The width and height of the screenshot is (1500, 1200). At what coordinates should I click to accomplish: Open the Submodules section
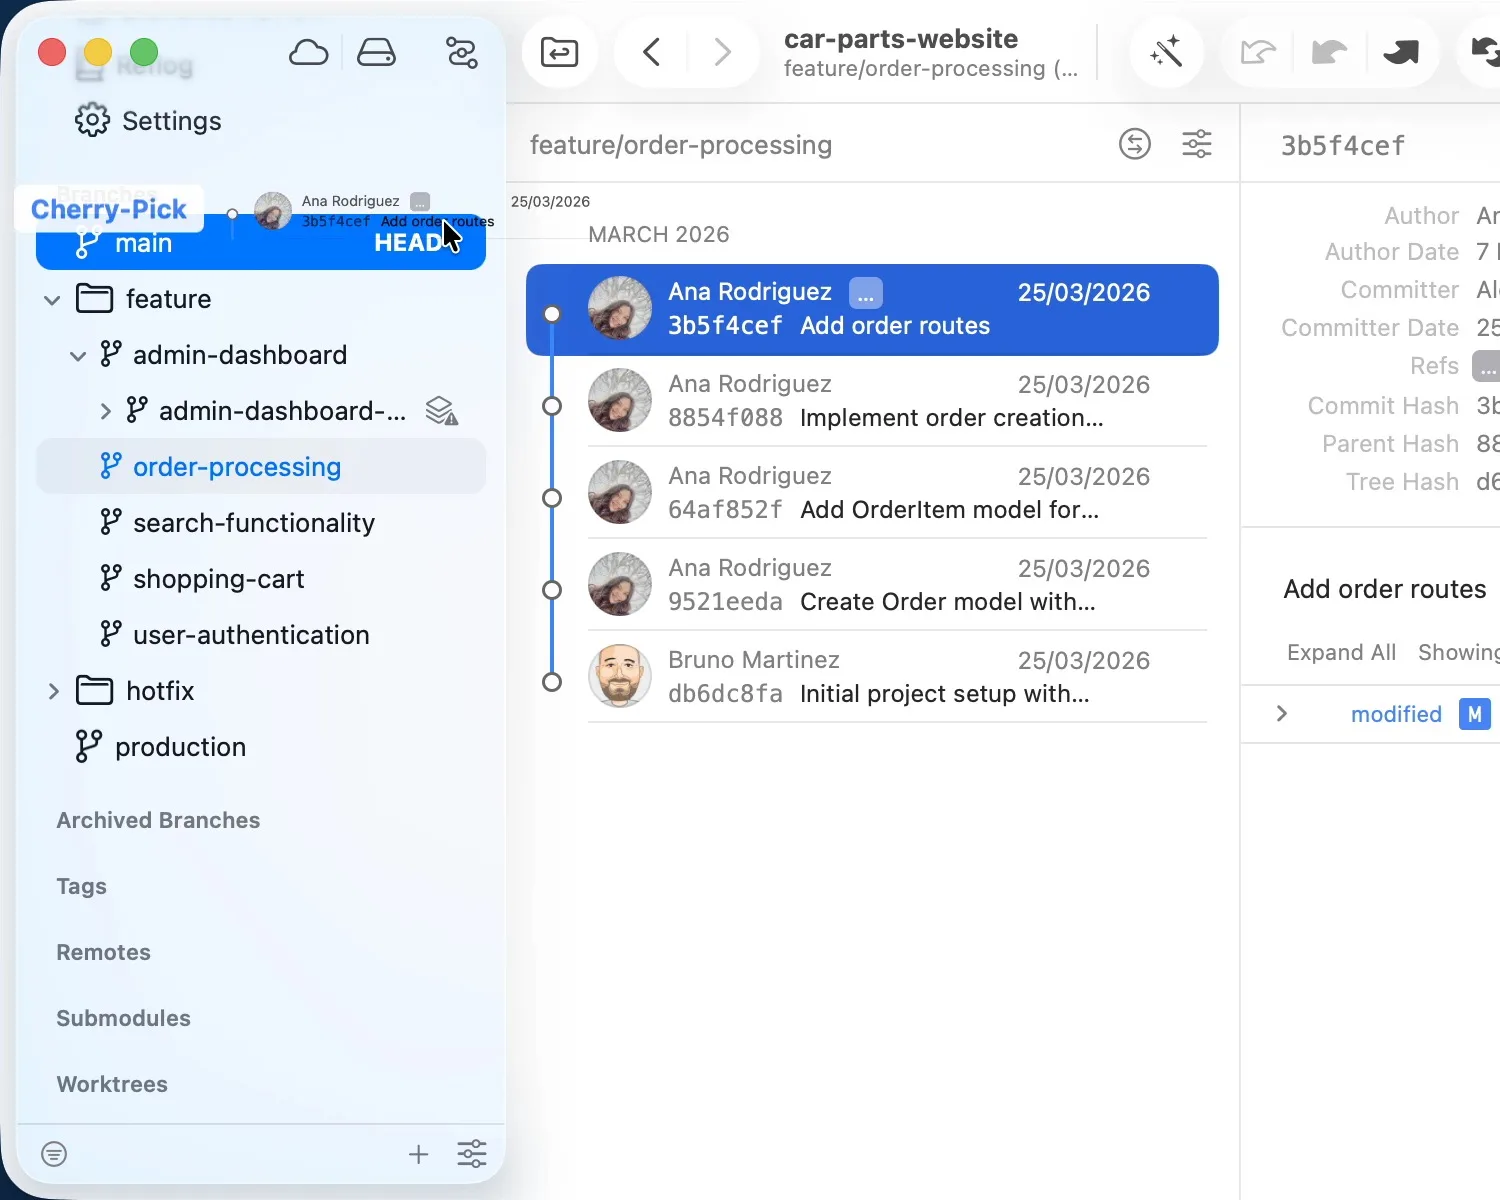tap(123, 1018)
